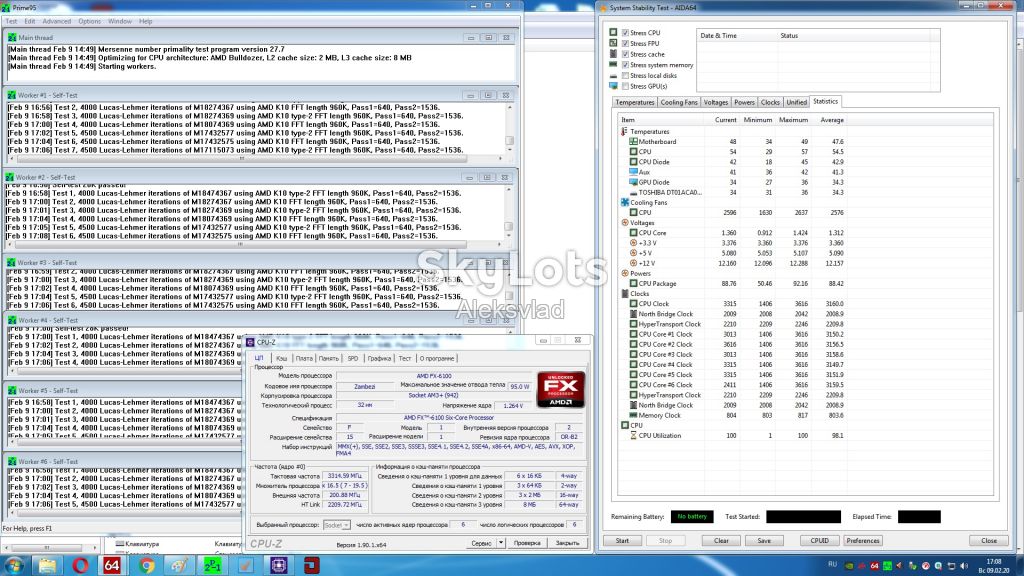Screen dimensions: 1024x576
Task: Collapse the CPU group above CPU Utilization
Action: pos(624,425)
